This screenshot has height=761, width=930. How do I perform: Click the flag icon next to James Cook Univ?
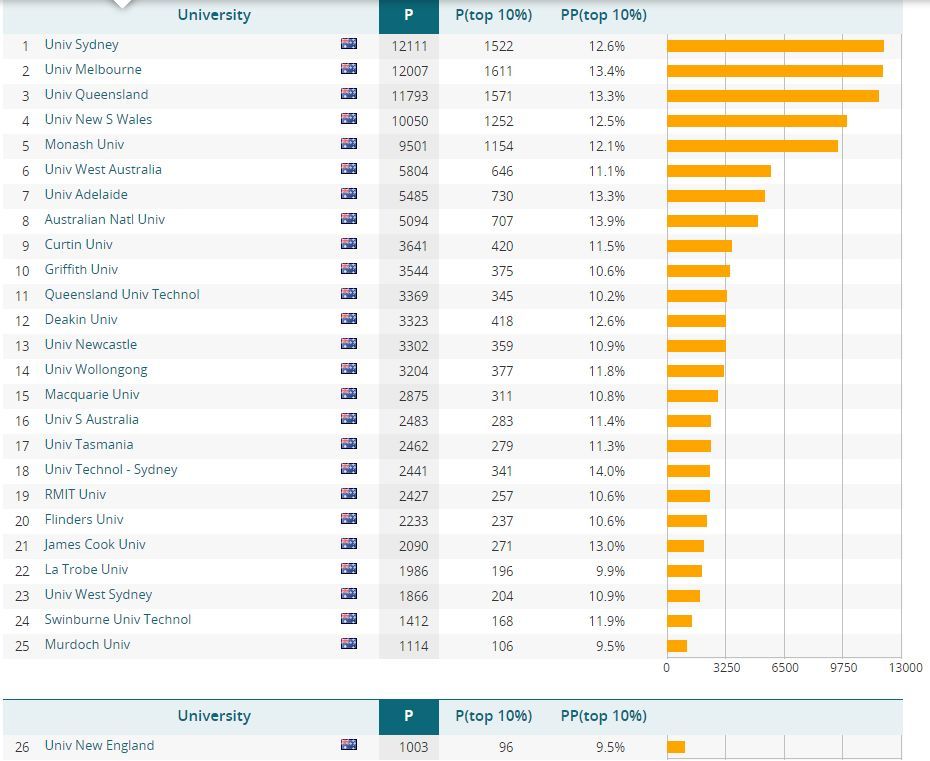pyautogui.click(x=349, y=543)
